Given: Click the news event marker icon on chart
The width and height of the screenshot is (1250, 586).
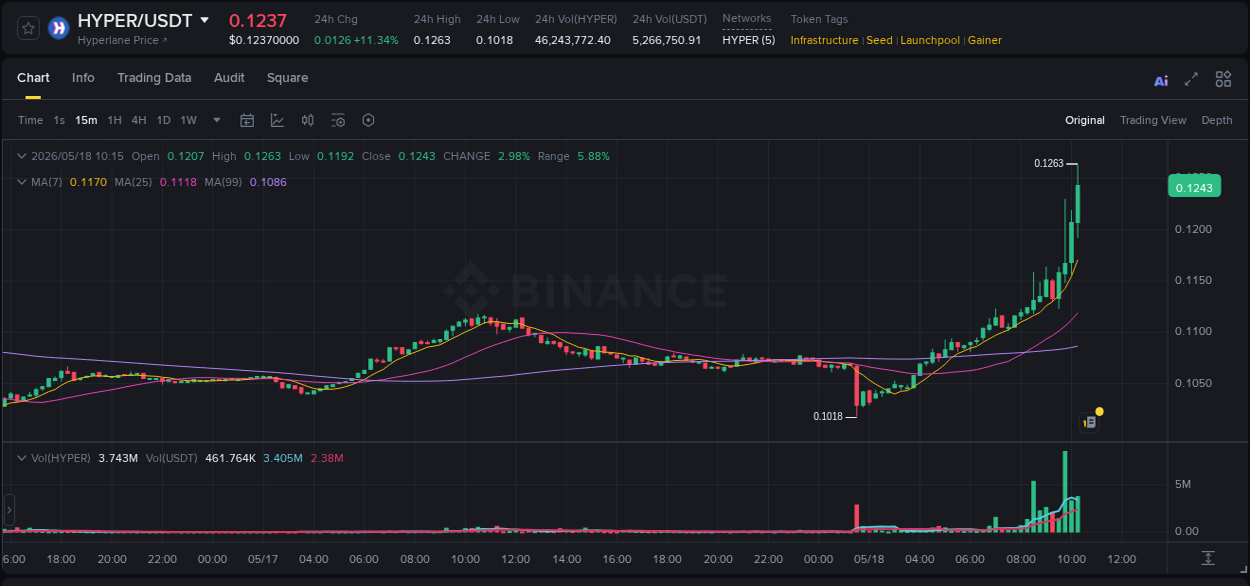Looking at the screenshot, I should coord(1090,422).
